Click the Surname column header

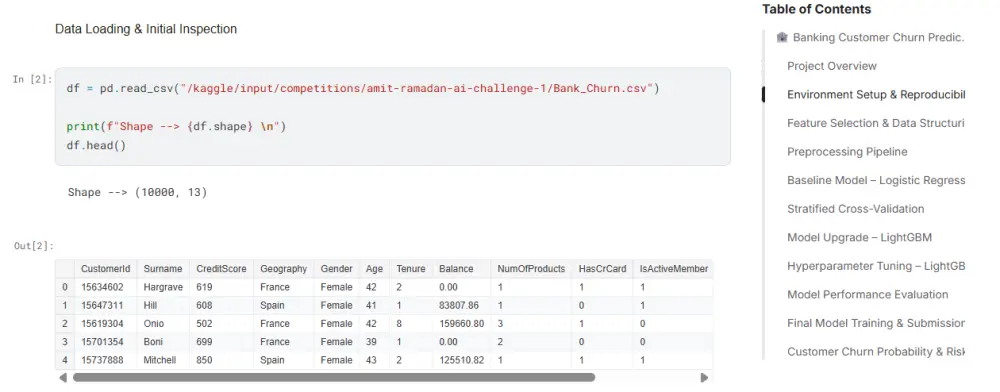click(x=163, y=269)
